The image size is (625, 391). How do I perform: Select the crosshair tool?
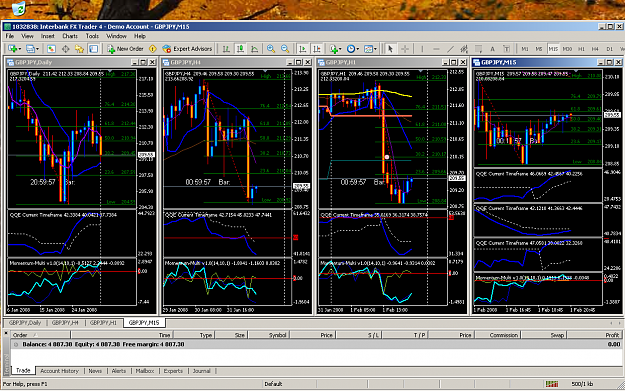pos(405,49)
